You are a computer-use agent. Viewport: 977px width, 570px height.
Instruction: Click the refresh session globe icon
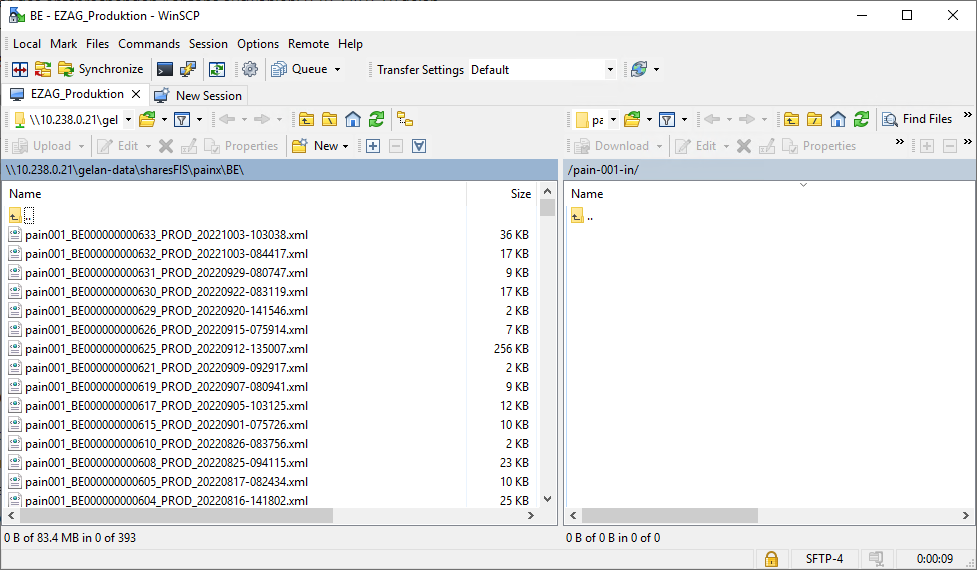pyautogui.click(x=639, y=69)
